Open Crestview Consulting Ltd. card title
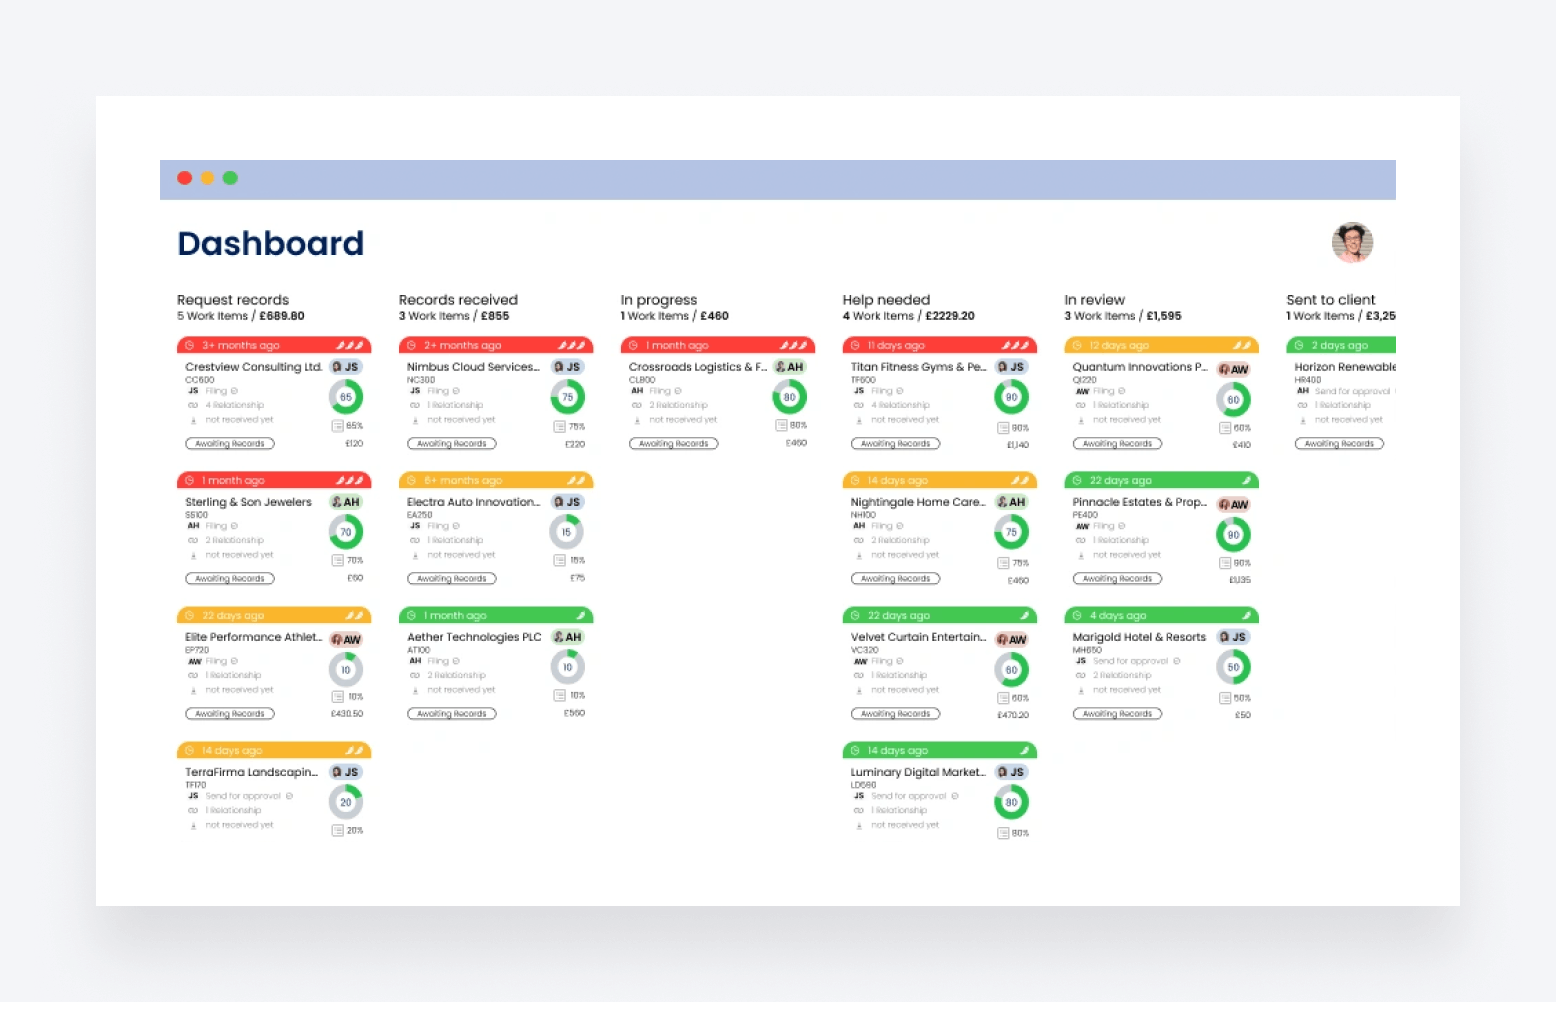 [x=253, y=367]
